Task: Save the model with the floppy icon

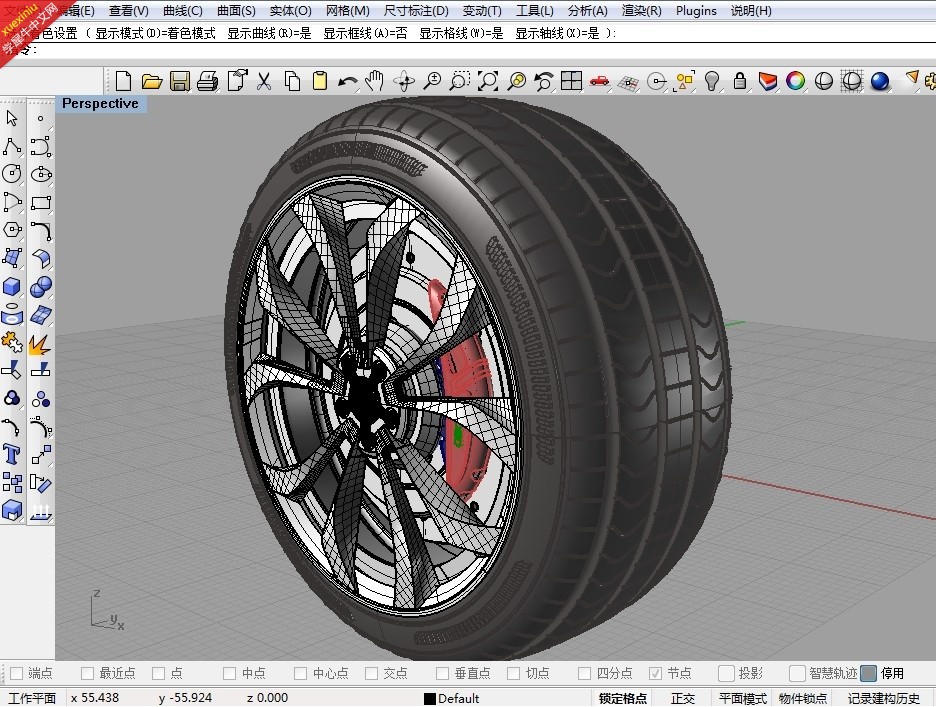Action: (180, 81)
